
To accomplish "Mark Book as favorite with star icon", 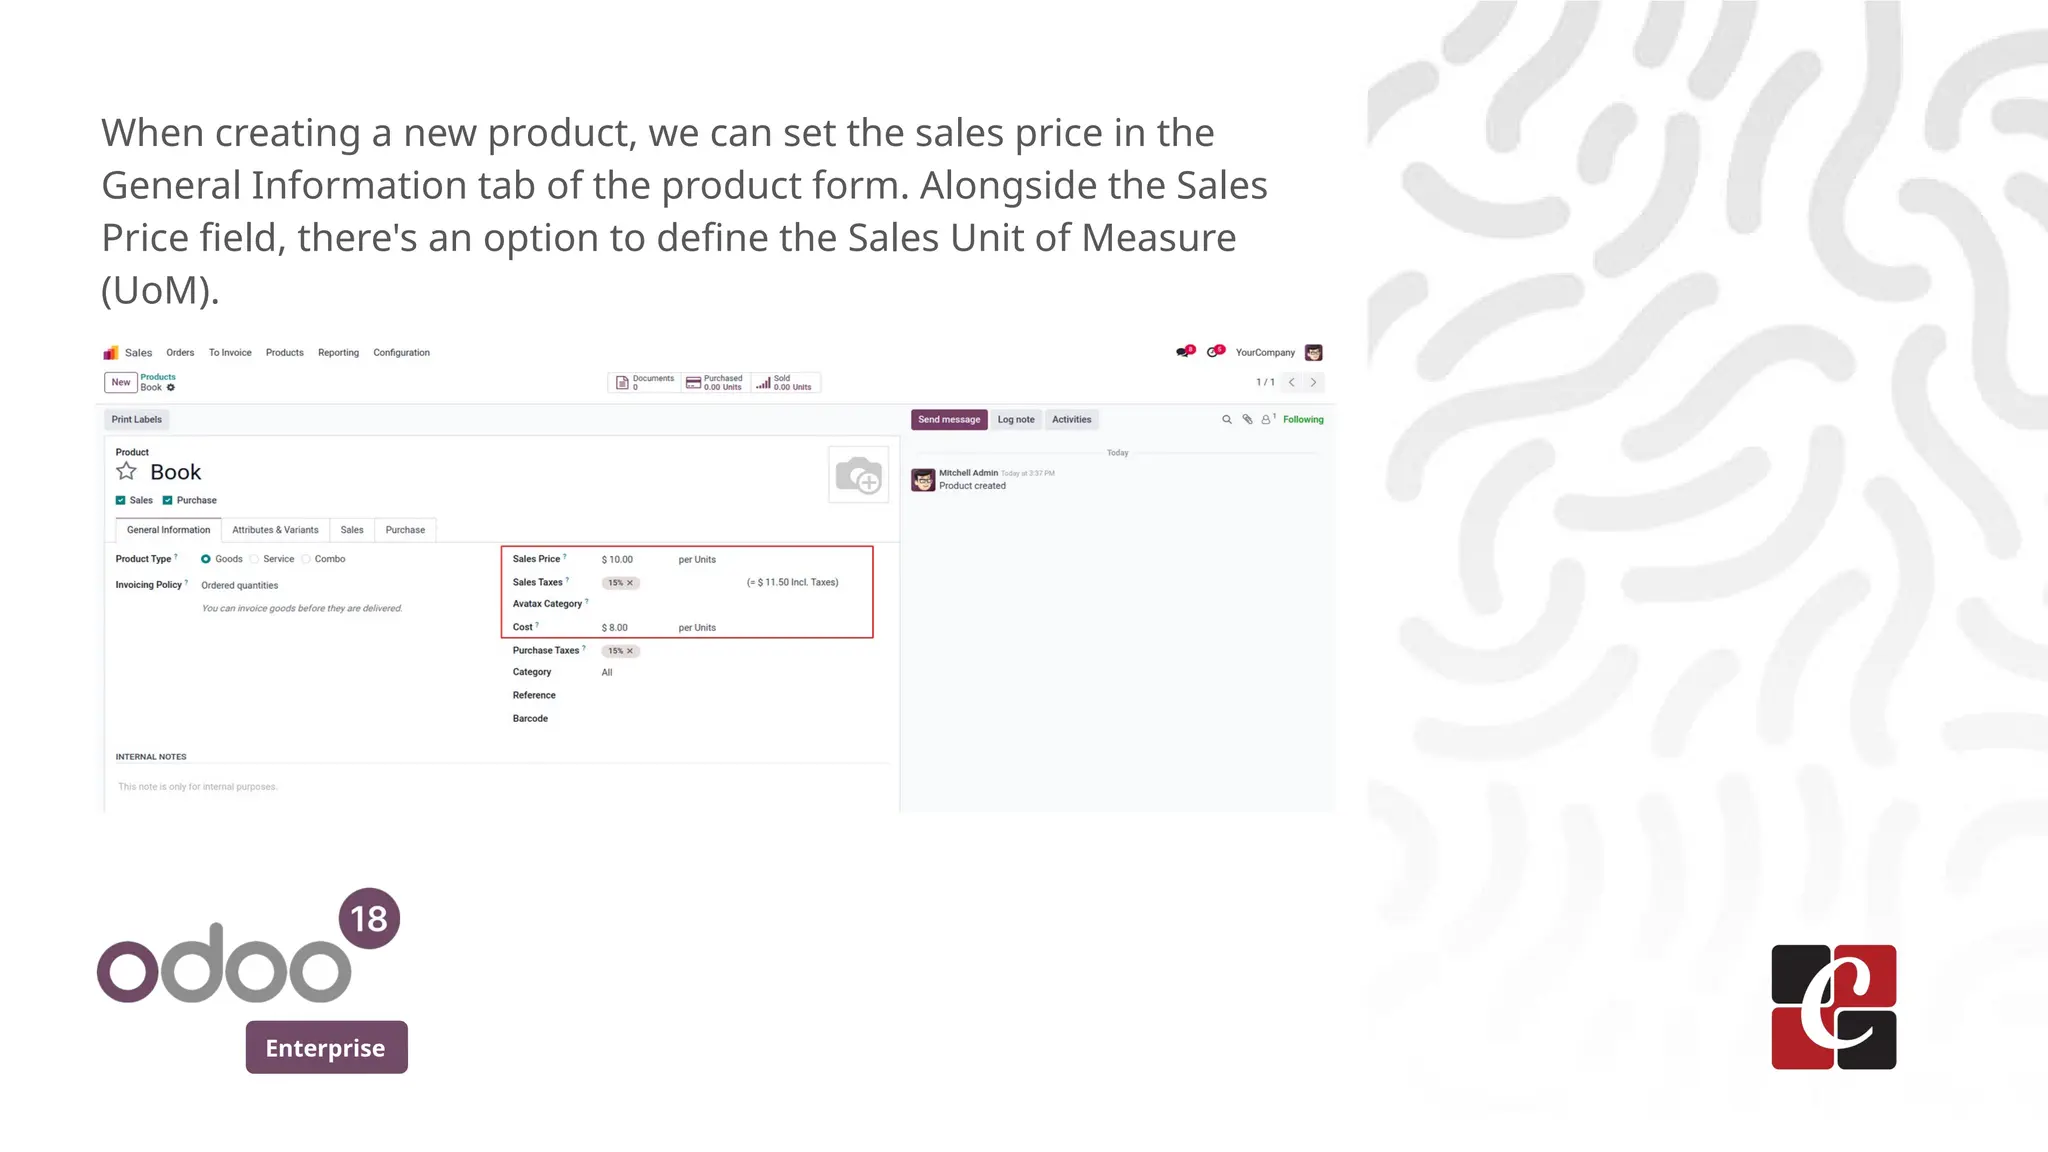I will pyautogui.click(x=126, y=472).
